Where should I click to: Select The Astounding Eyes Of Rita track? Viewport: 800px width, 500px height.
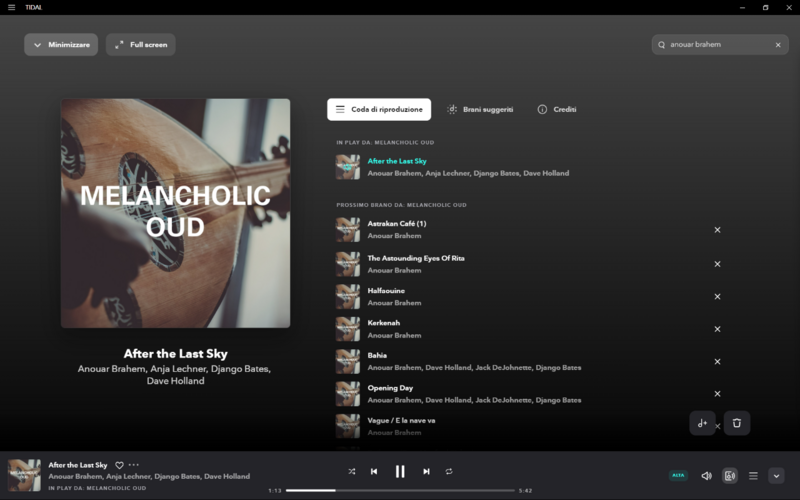[416, 258]
